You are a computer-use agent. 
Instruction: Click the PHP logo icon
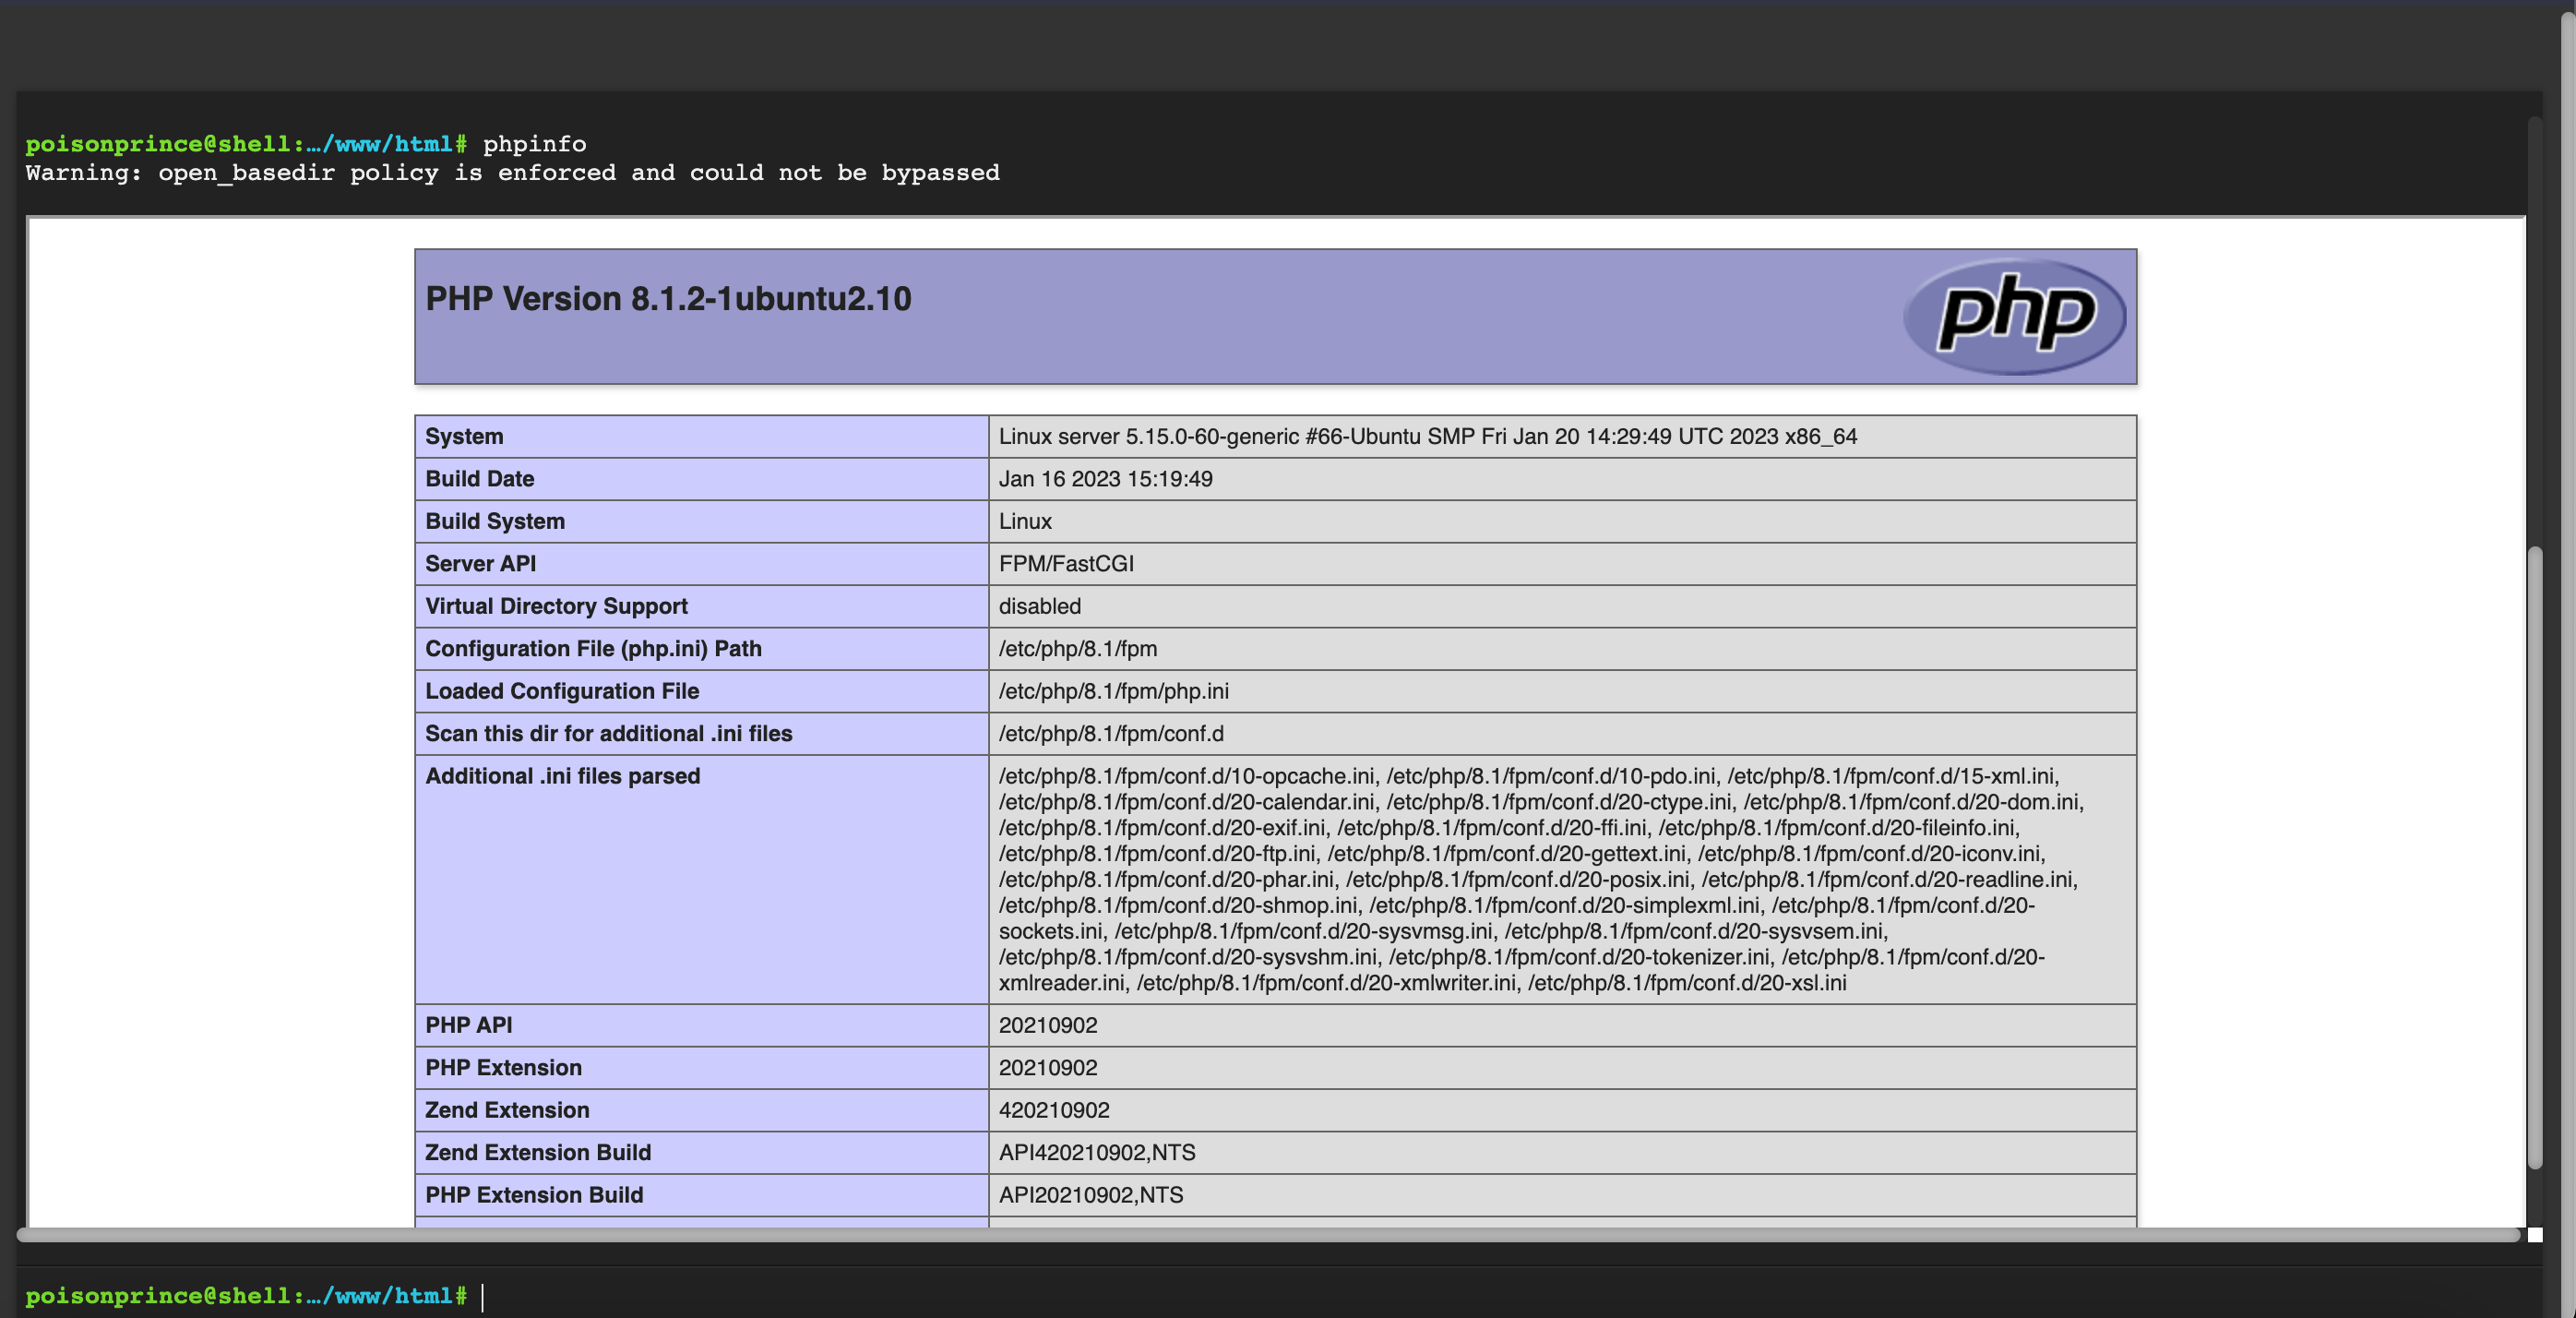tap(2011, 316)
